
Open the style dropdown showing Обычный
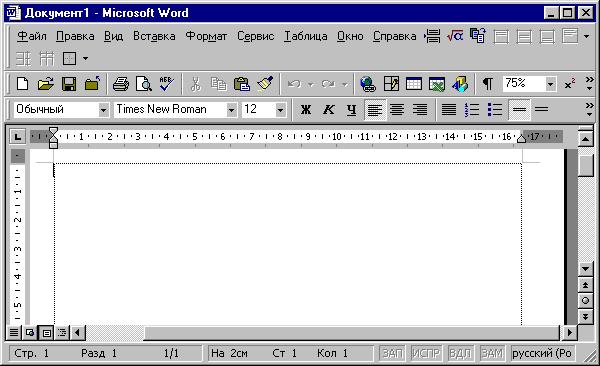click(x=103, y=110)
